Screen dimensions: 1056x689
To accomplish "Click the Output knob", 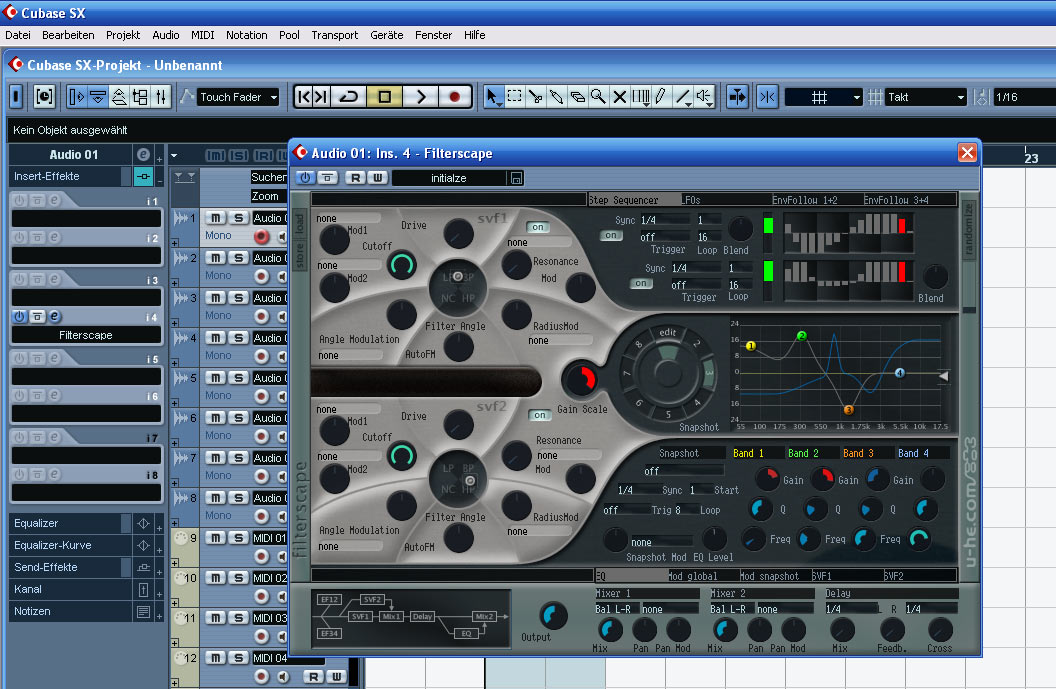I will pos(553,616).
